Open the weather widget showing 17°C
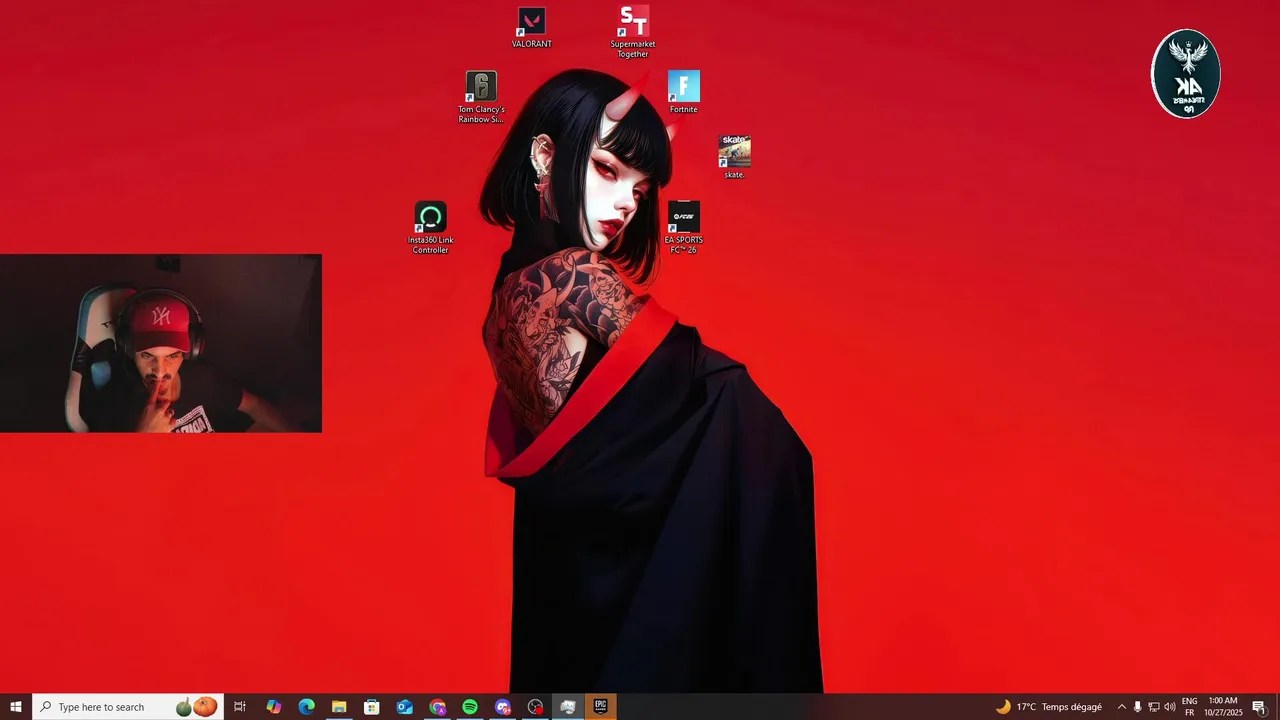Image resolution: width=1280 pixels, height=720 pixels. [1048, 707]
